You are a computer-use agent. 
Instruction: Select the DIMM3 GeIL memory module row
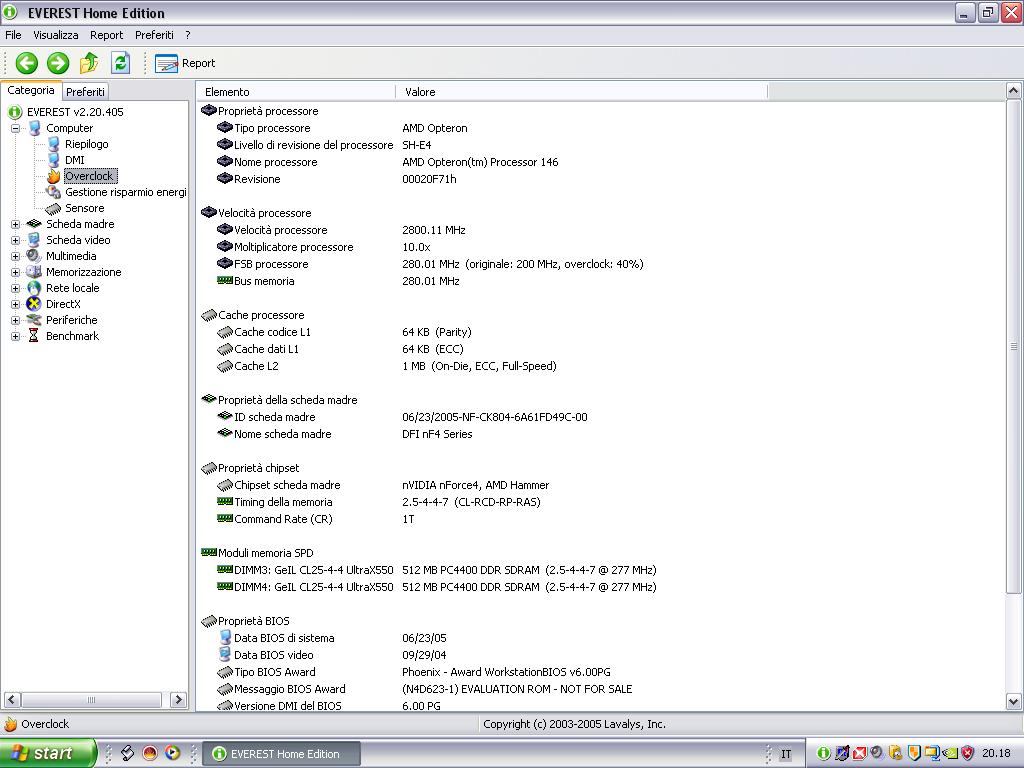436,569
